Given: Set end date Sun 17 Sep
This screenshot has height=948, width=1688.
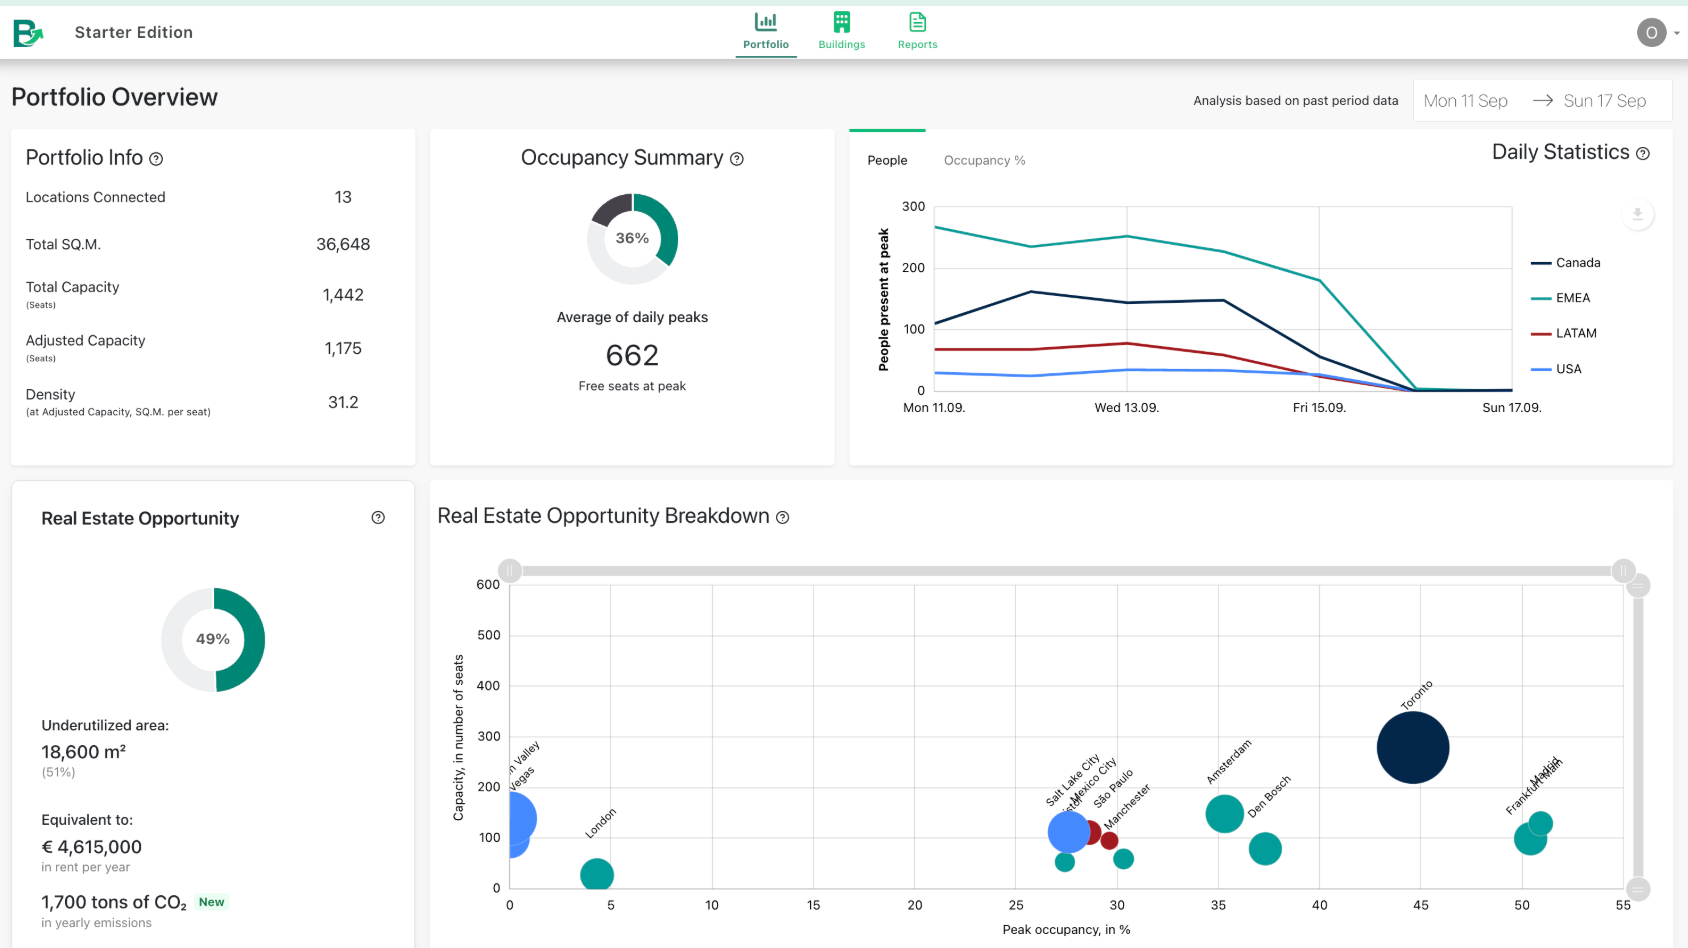Looking at the screenshot, I should pos(1604,101).
